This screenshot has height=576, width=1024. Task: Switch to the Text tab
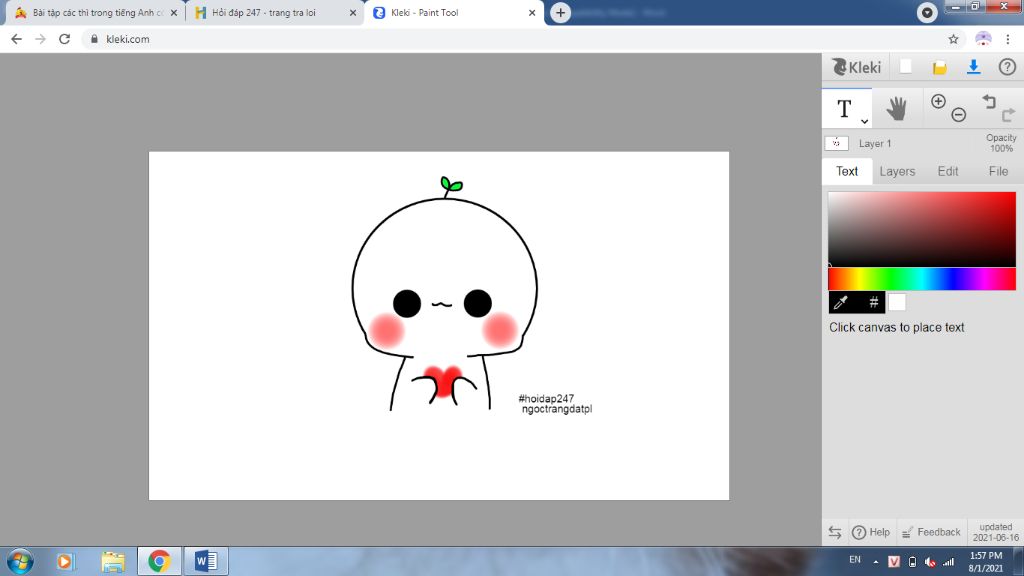tap(847, 171)
